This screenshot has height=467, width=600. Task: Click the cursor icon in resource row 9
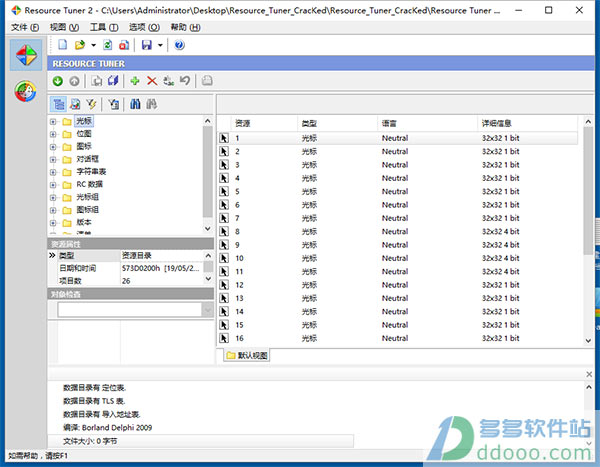(224, 245)
